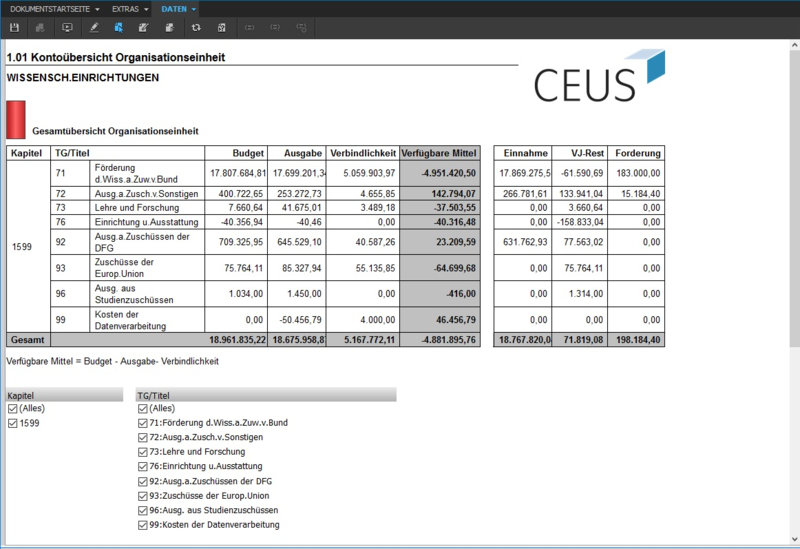Expand the Dokumentstartseite dropdown arrow
Image resolution: width=800 pixels, height=549 pixels.
click(98, 8)
